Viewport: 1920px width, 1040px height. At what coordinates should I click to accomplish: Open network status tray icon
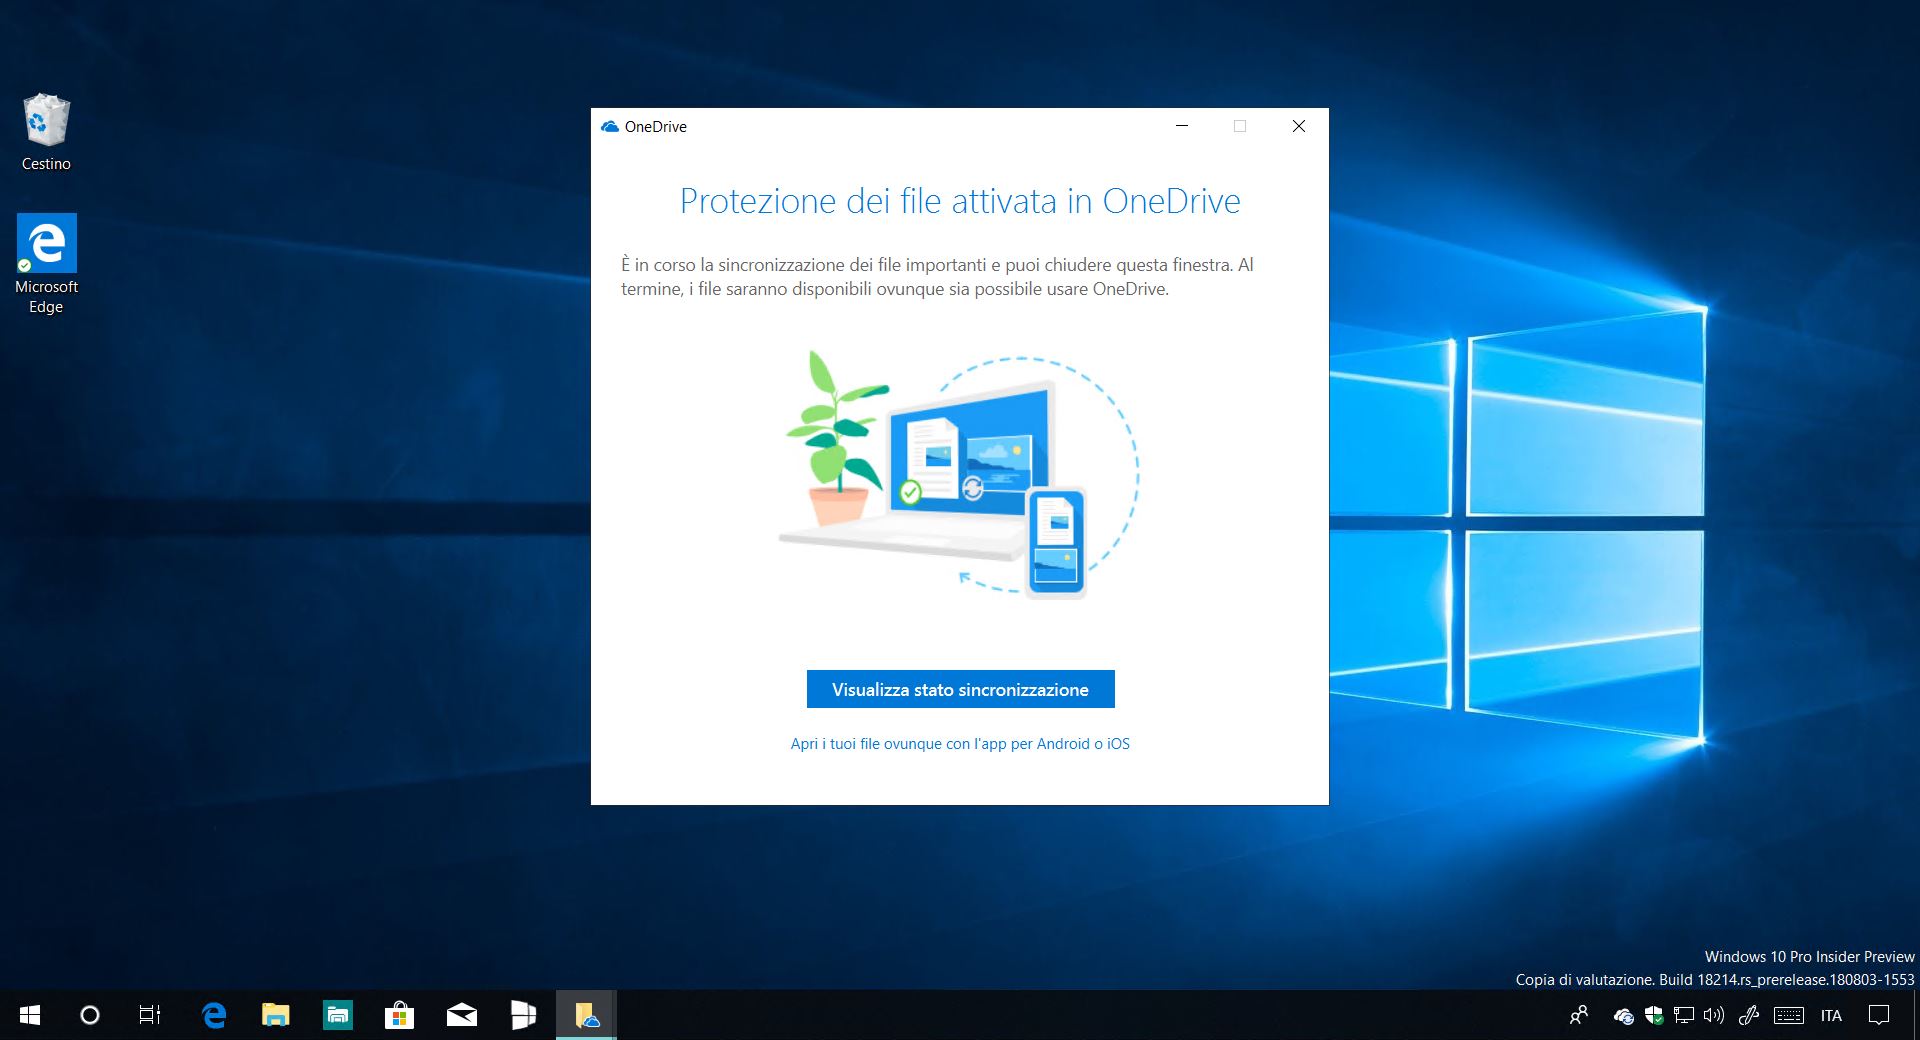[1684, 1016]
